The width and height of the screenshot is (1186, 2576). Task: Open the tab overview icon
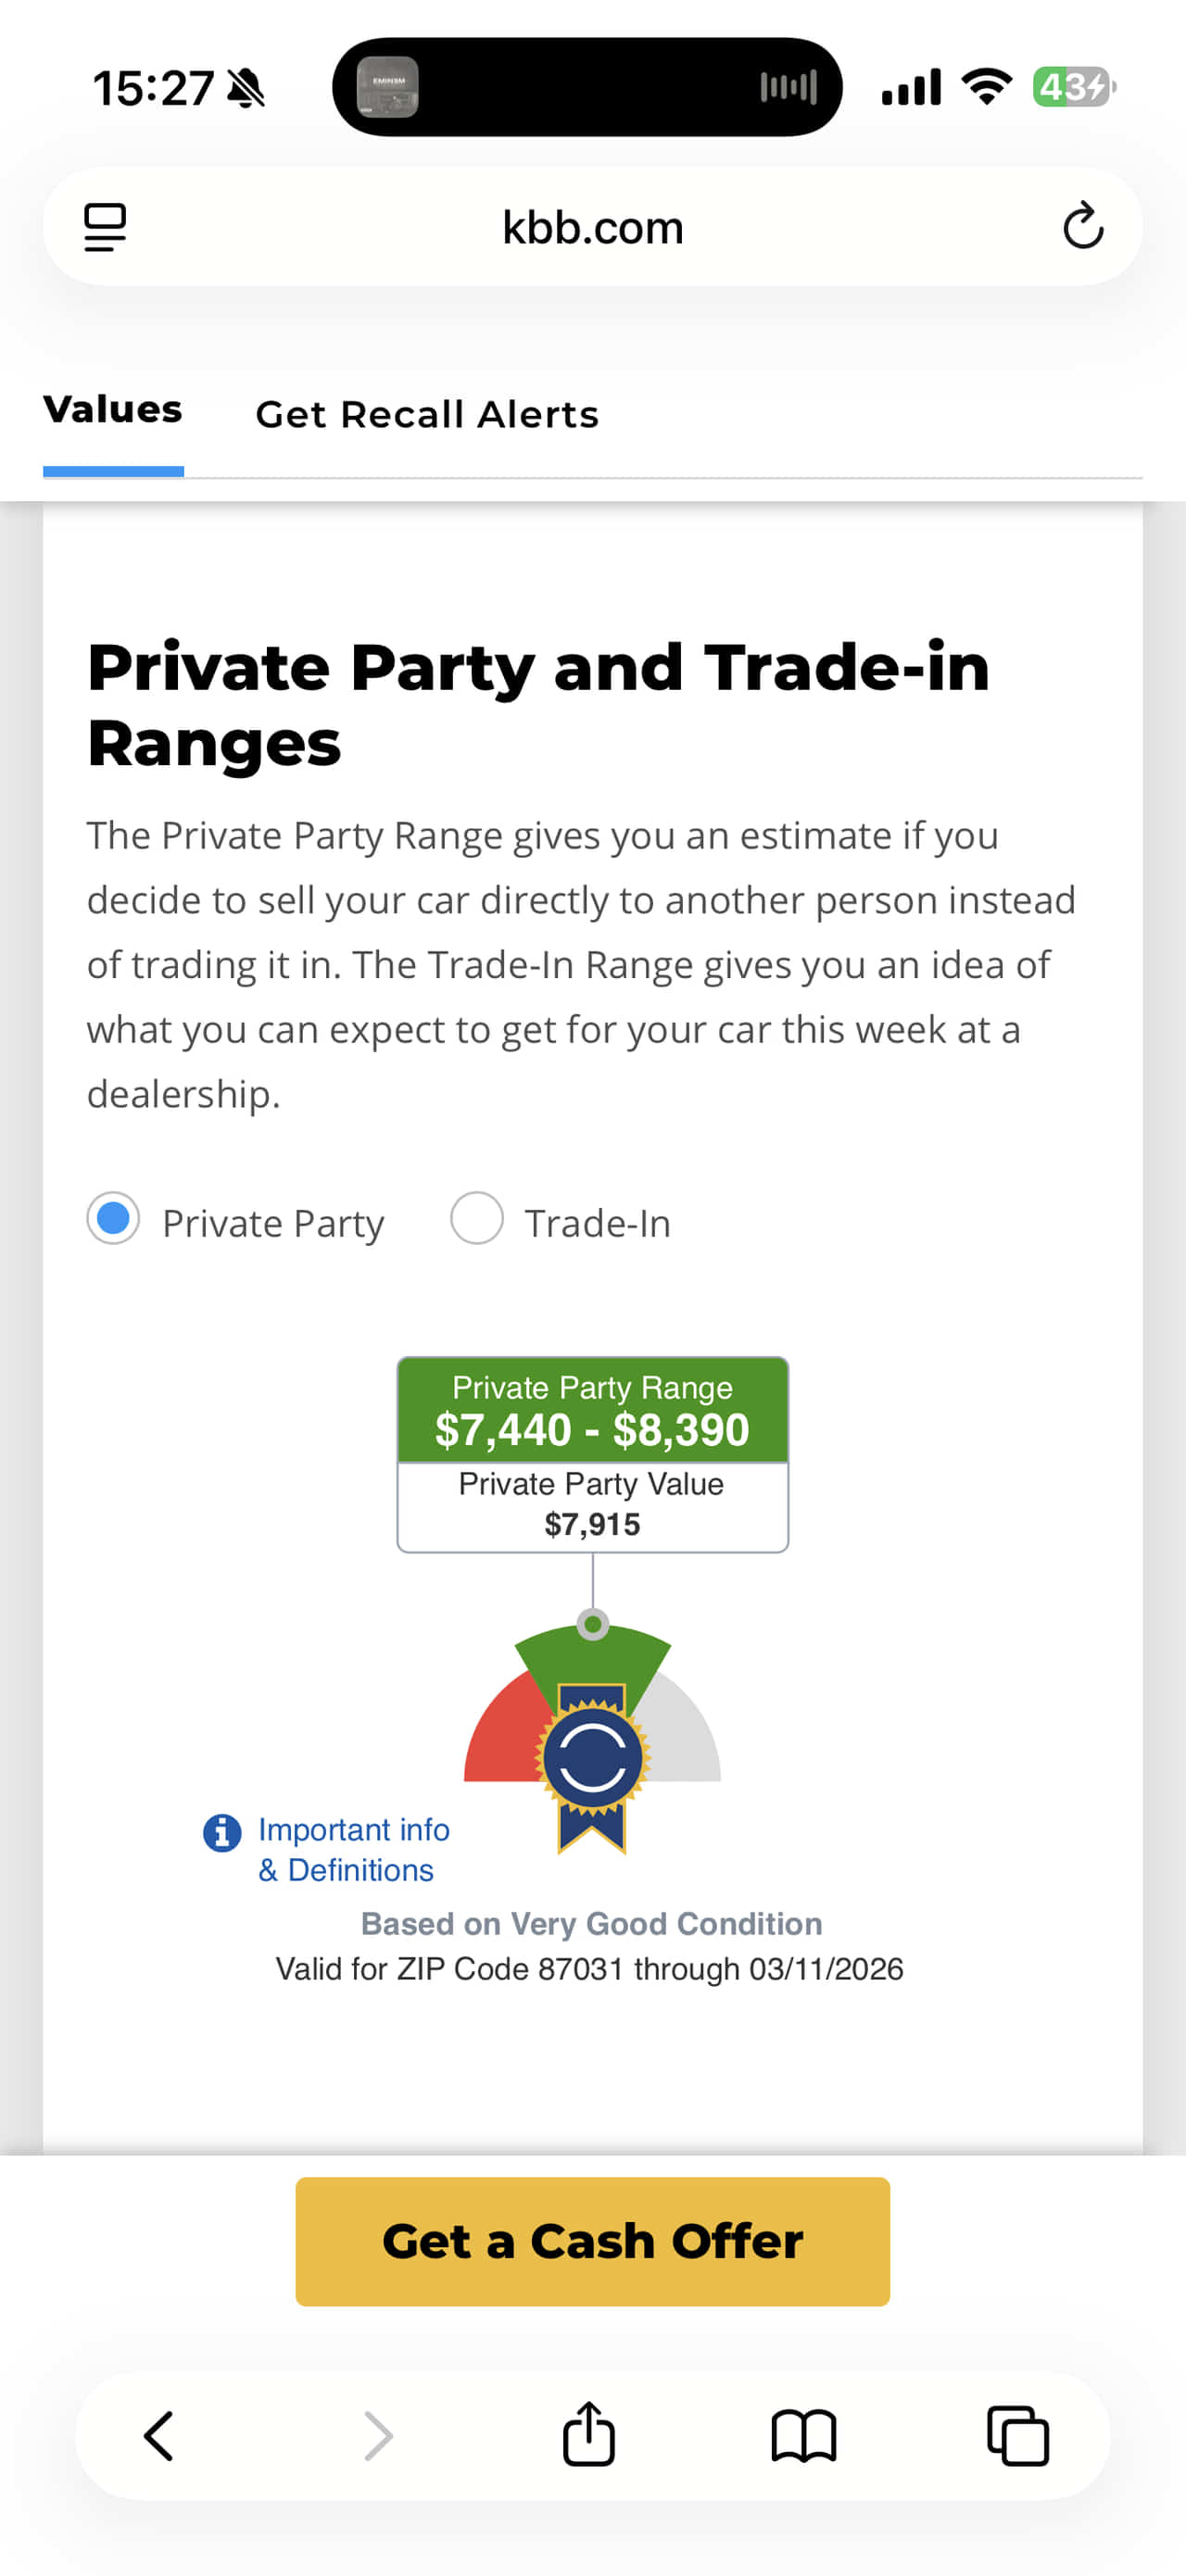click(x=1020, y=2437)
